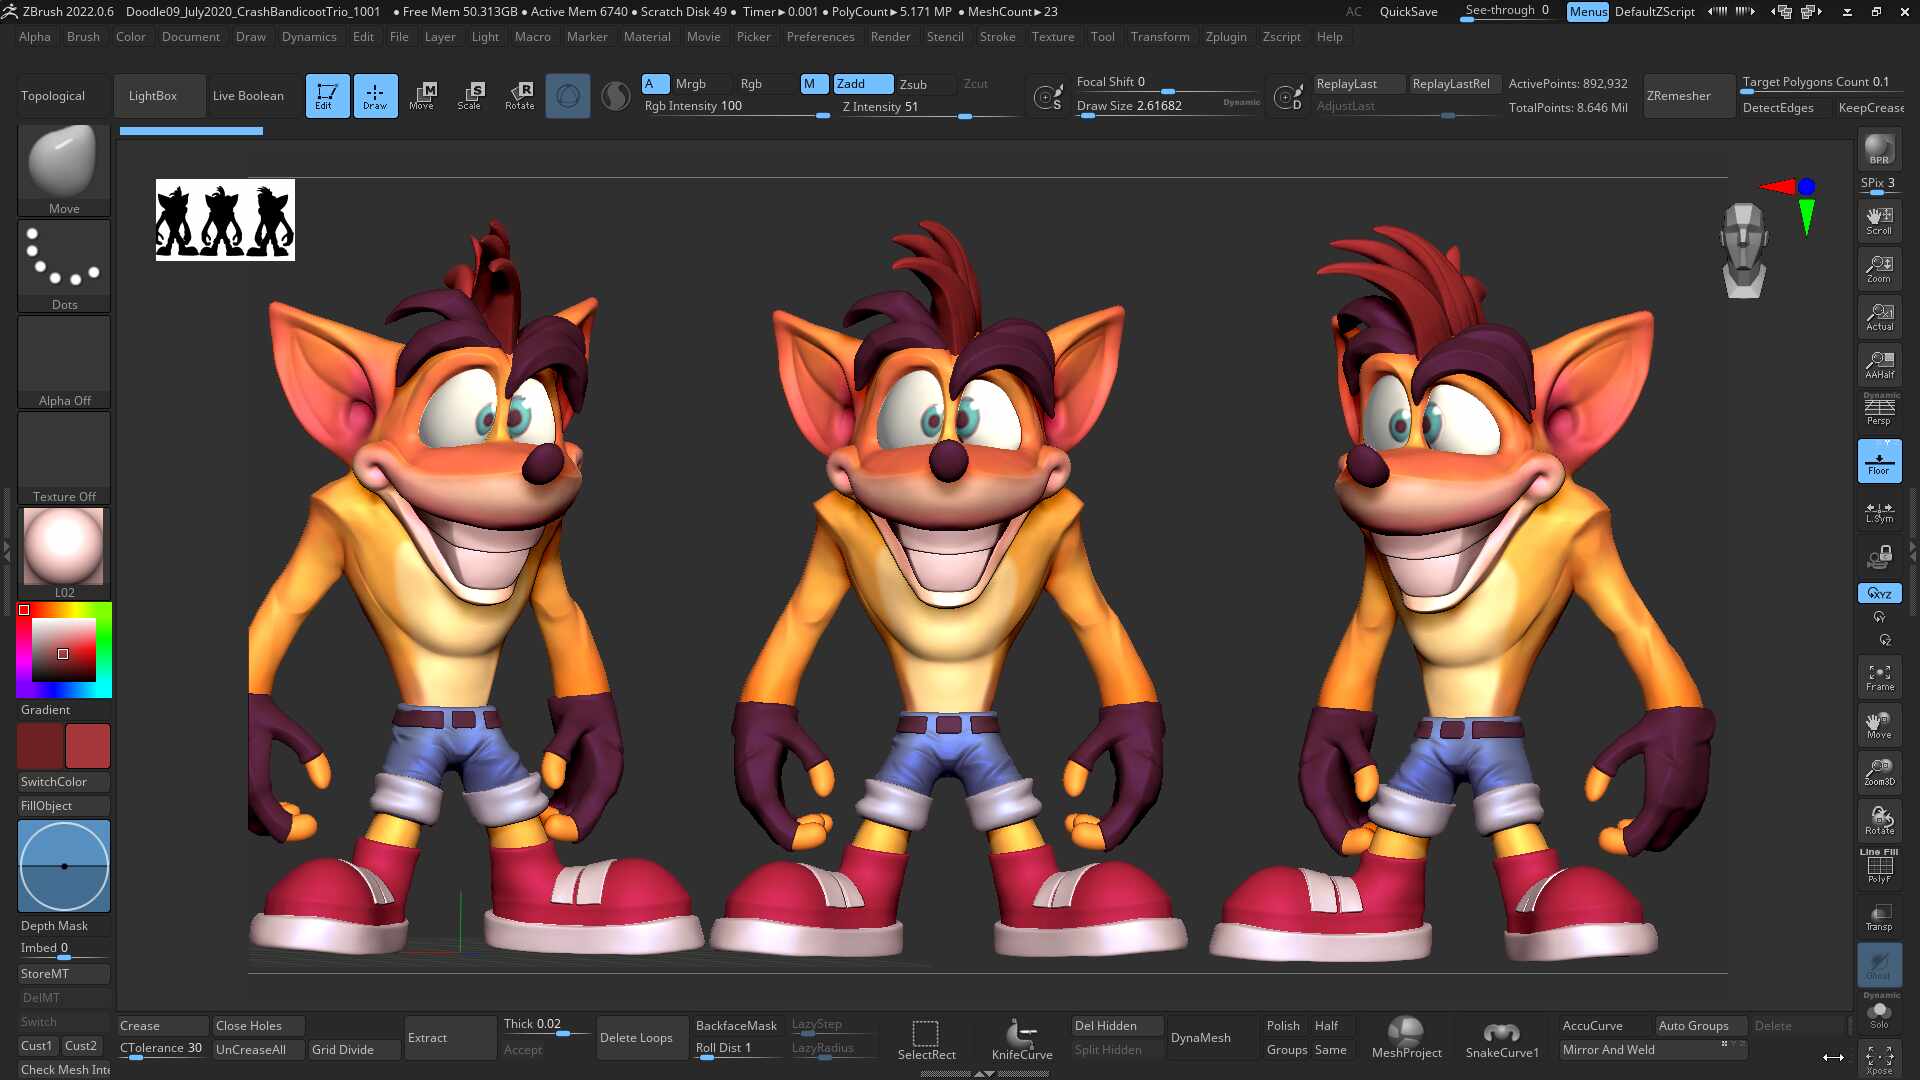The width and height of the screenshot is (1920, 1080).
Task: Select the SelectRect brush icon
Action: 926,1040
